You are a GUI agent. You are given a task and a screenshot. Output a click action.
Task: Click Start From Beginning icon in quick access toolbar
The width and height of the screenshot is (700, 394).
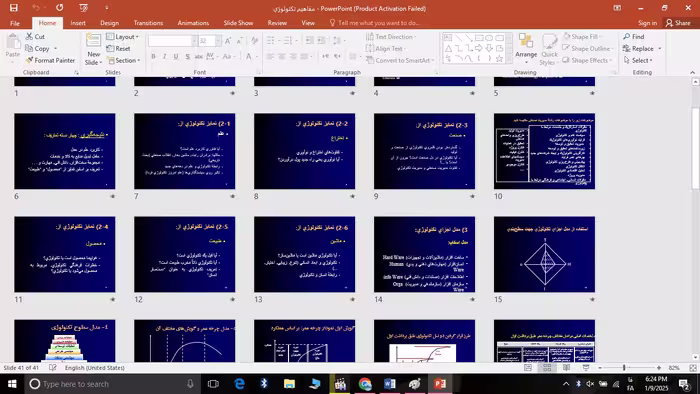coord(83,8)
